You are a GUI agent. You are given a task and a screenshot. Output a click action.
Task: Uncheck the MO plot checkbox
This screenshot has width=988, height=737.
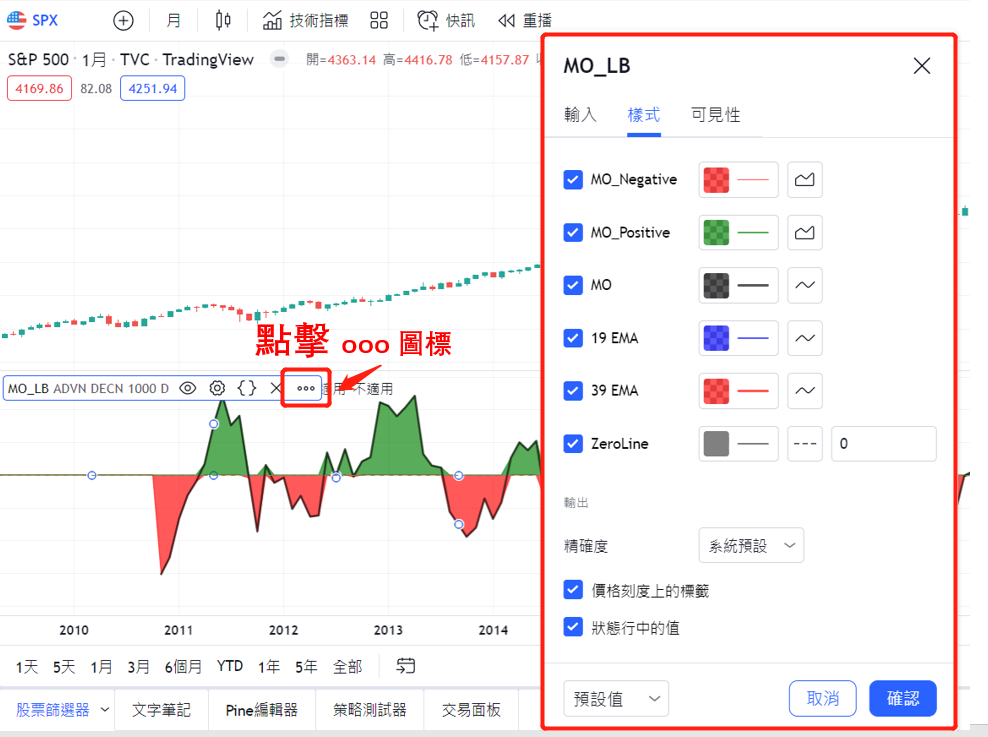pos(573,285)
